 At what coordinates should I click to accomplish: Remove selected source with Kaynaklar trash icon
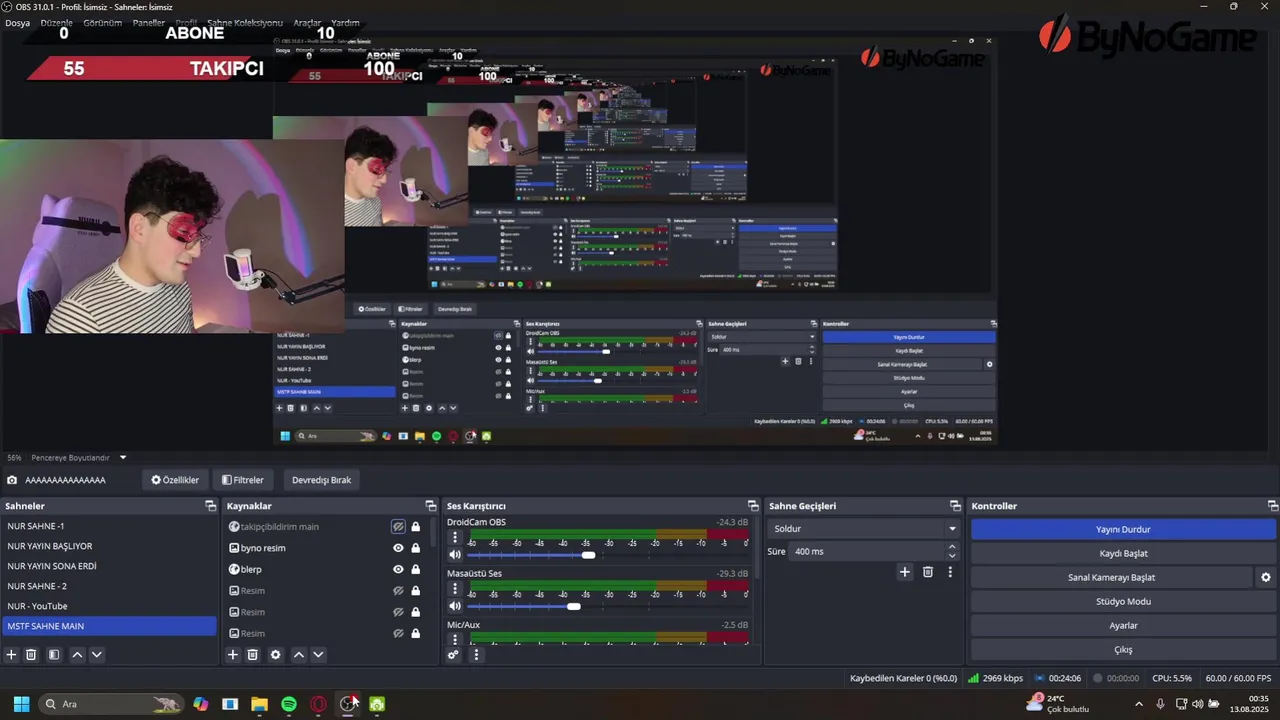click(x=253, y=655)
